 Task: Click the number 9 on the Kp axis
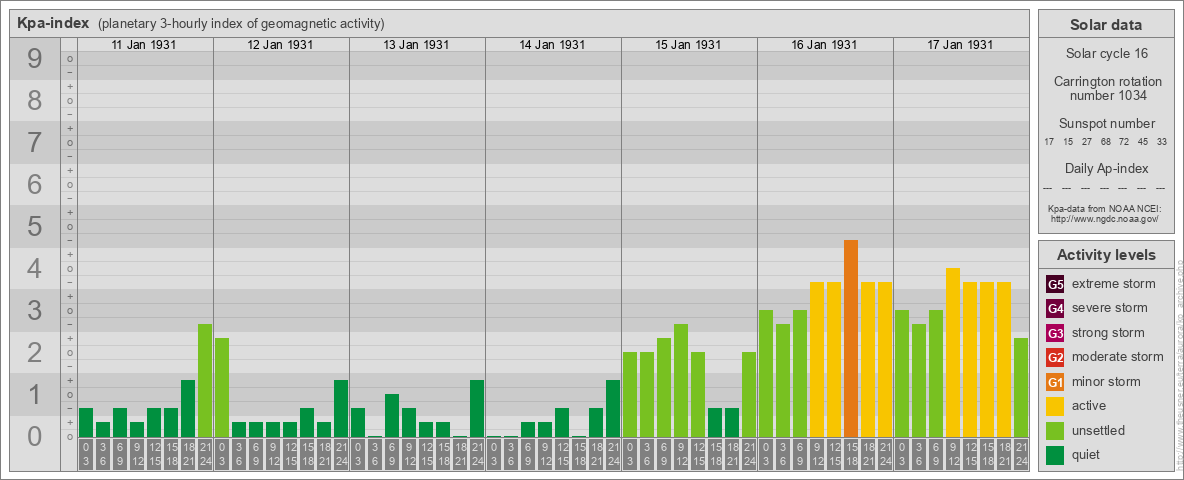pyautogui.click(x=34, y=60)
